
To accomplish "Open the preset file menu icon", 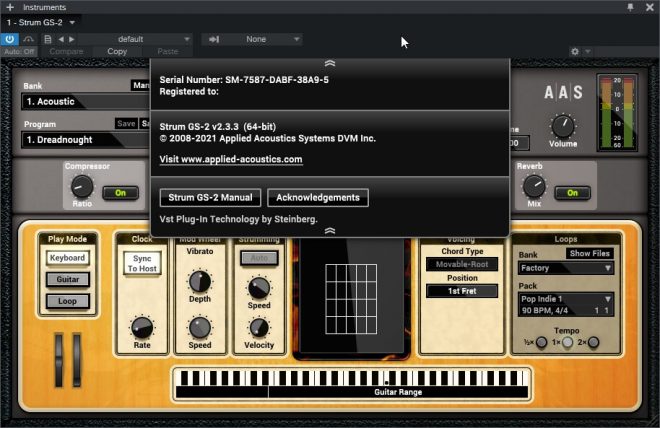I will point(48,39).
